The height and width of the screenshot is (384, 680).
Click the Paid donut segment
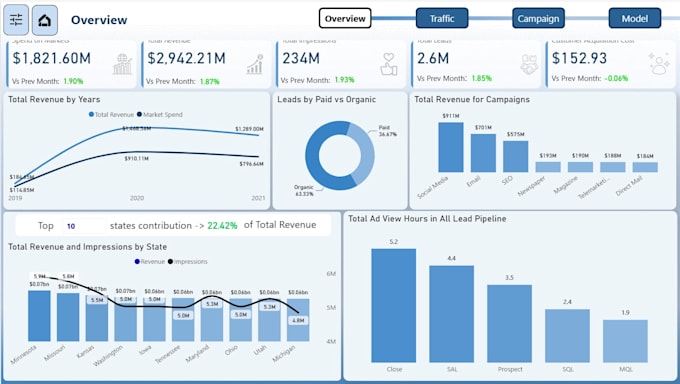(366, 151)
